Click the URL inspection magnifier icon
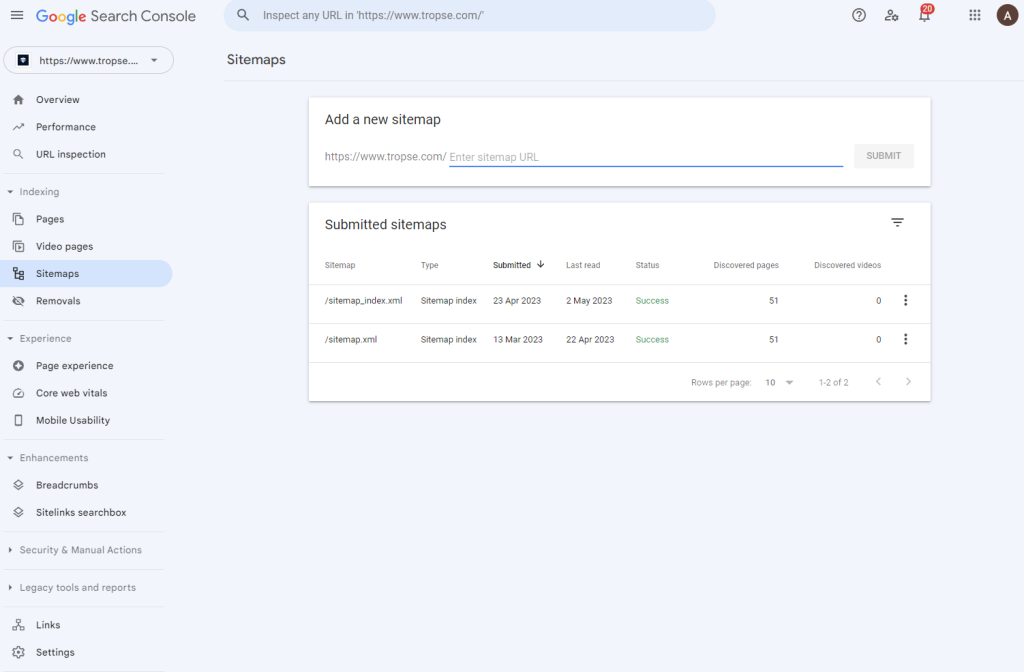The image size is (1024, 672). click(x=18, y=154)
